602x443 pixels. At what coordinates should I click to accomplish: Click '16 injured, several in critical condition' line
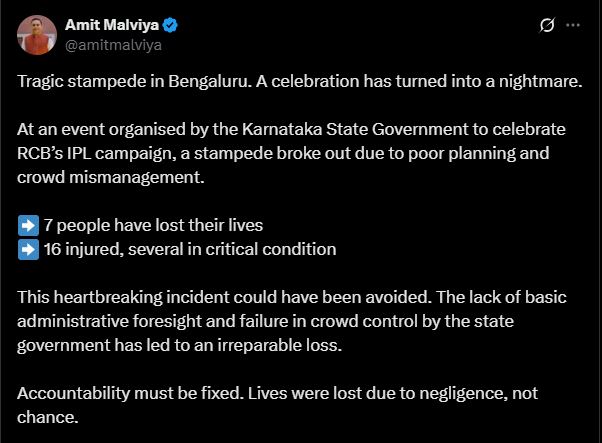pyautogui.click(x=188, y=248)
